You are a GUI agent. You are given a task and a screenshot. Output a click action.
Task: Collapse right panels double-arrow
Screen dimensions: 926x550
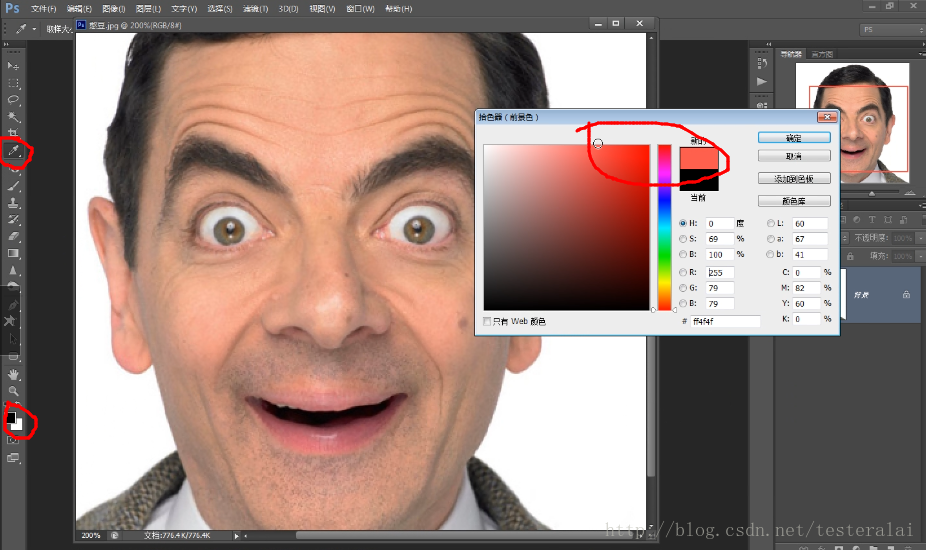pos(769,44)
